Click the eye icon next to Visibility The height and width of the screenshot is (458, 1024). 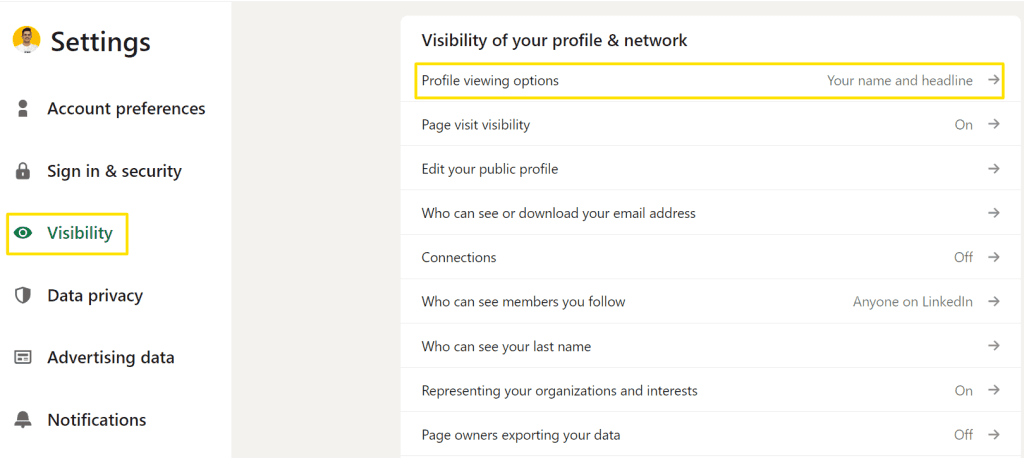coord(23,233)
